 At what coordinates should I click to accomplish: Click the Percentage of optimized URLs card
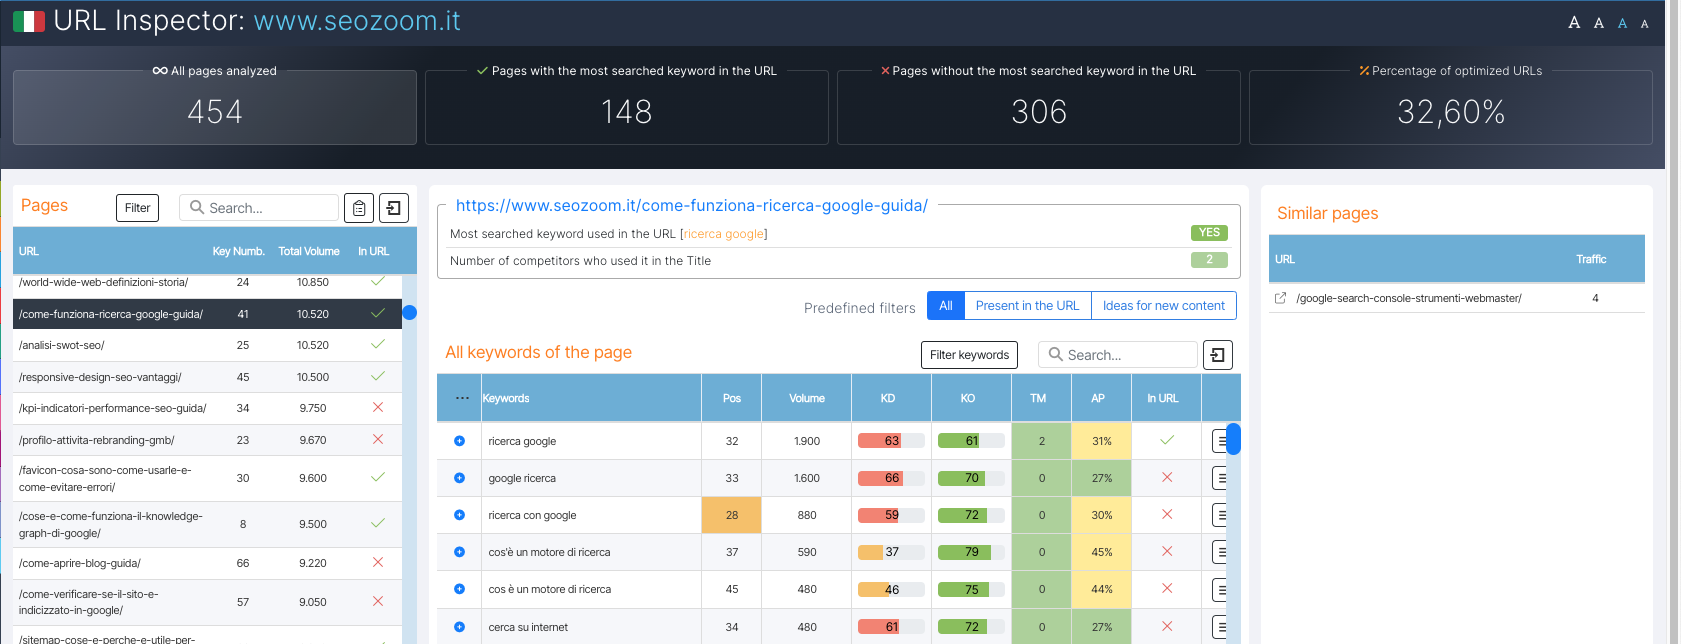(1451, 107)
